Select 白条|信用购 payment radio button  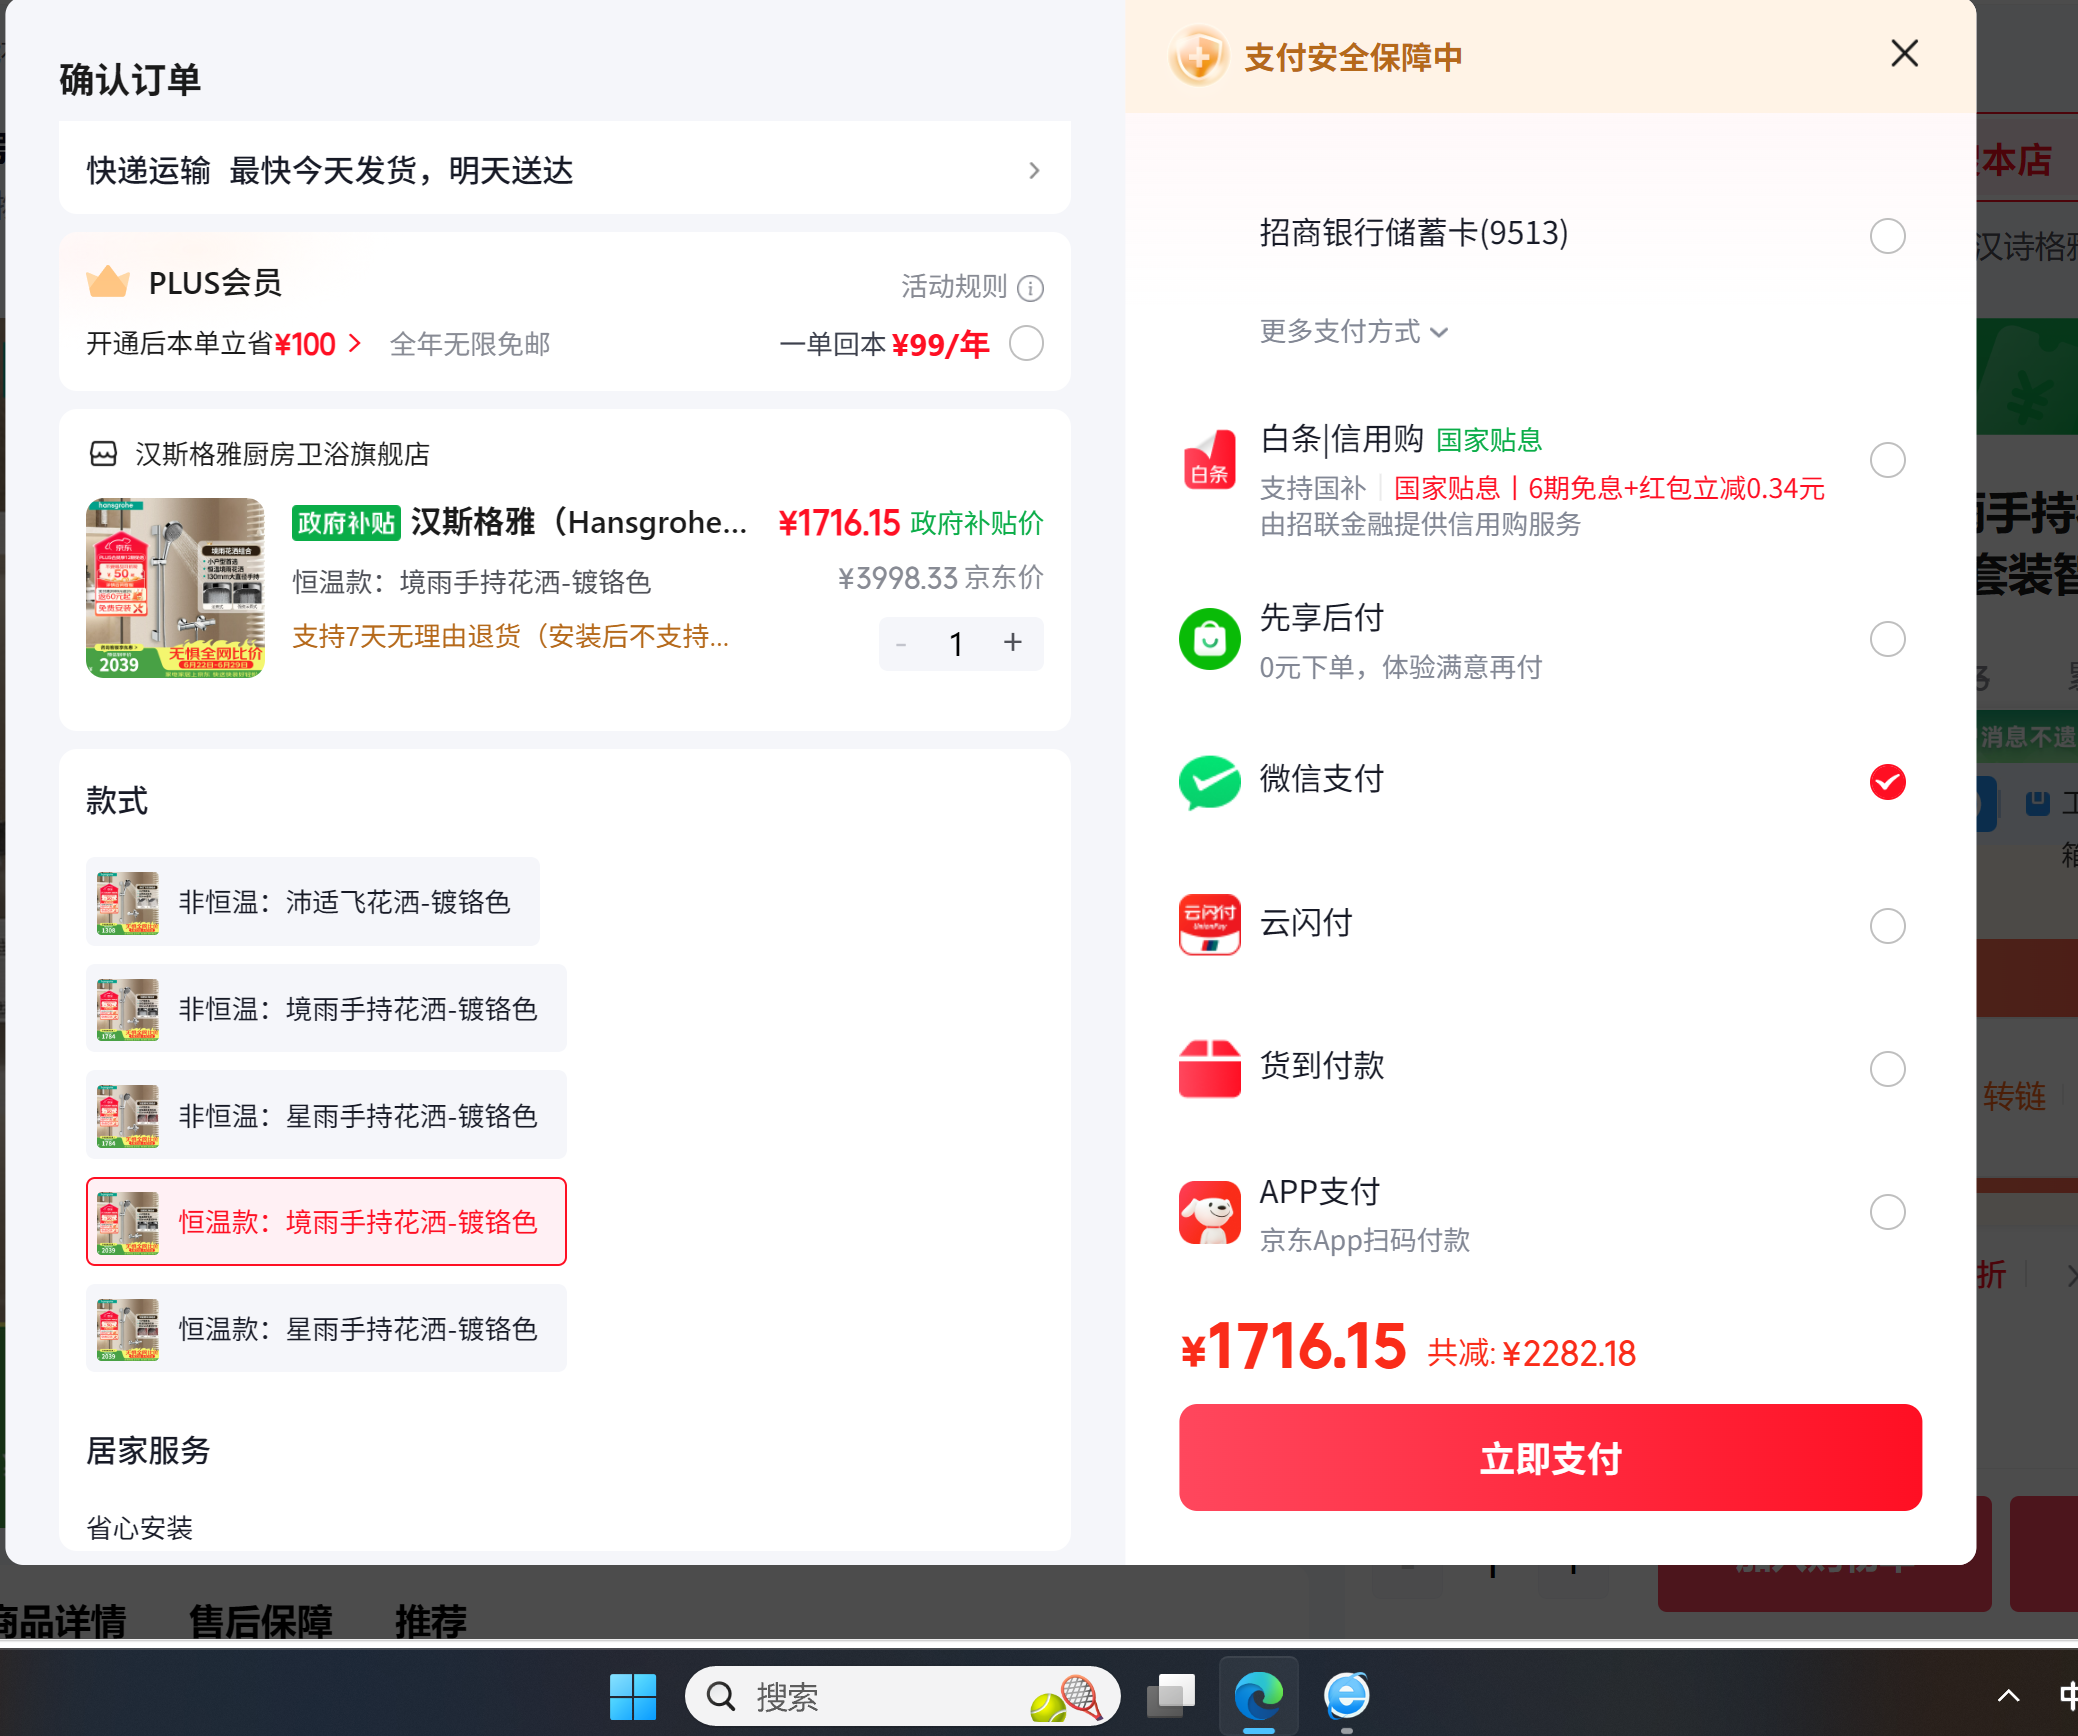click(x=1887, y=460)
